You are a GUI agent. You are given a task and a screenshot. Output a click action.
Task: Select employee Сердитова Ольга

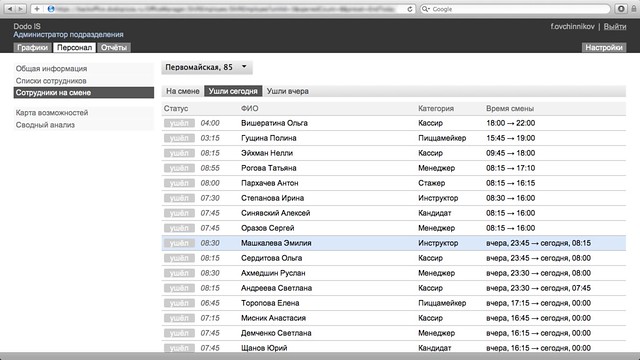[x=271, y=258]
